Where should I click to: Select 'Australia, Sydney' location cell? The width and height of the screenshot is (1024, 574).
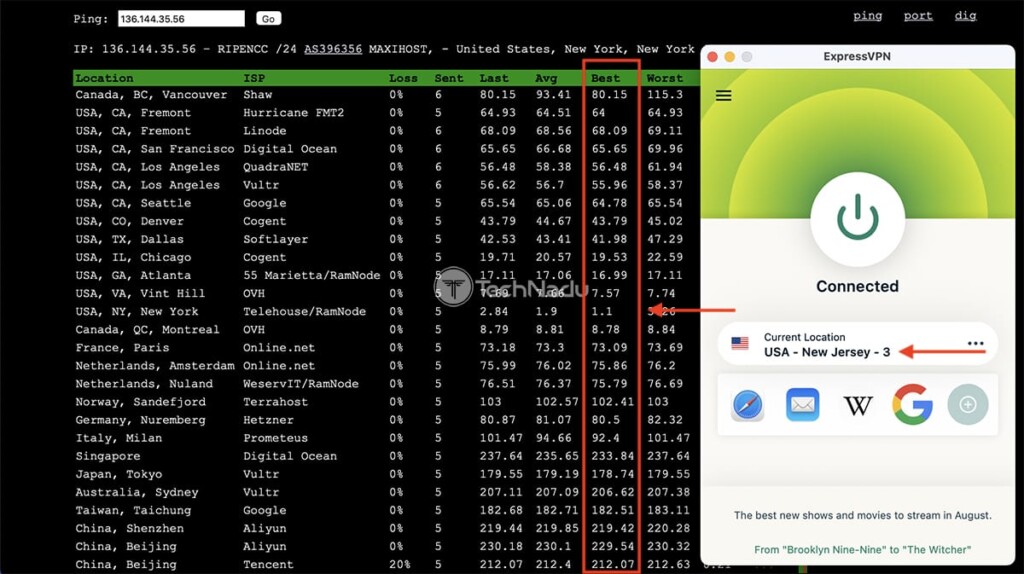[x=136, y=492]
